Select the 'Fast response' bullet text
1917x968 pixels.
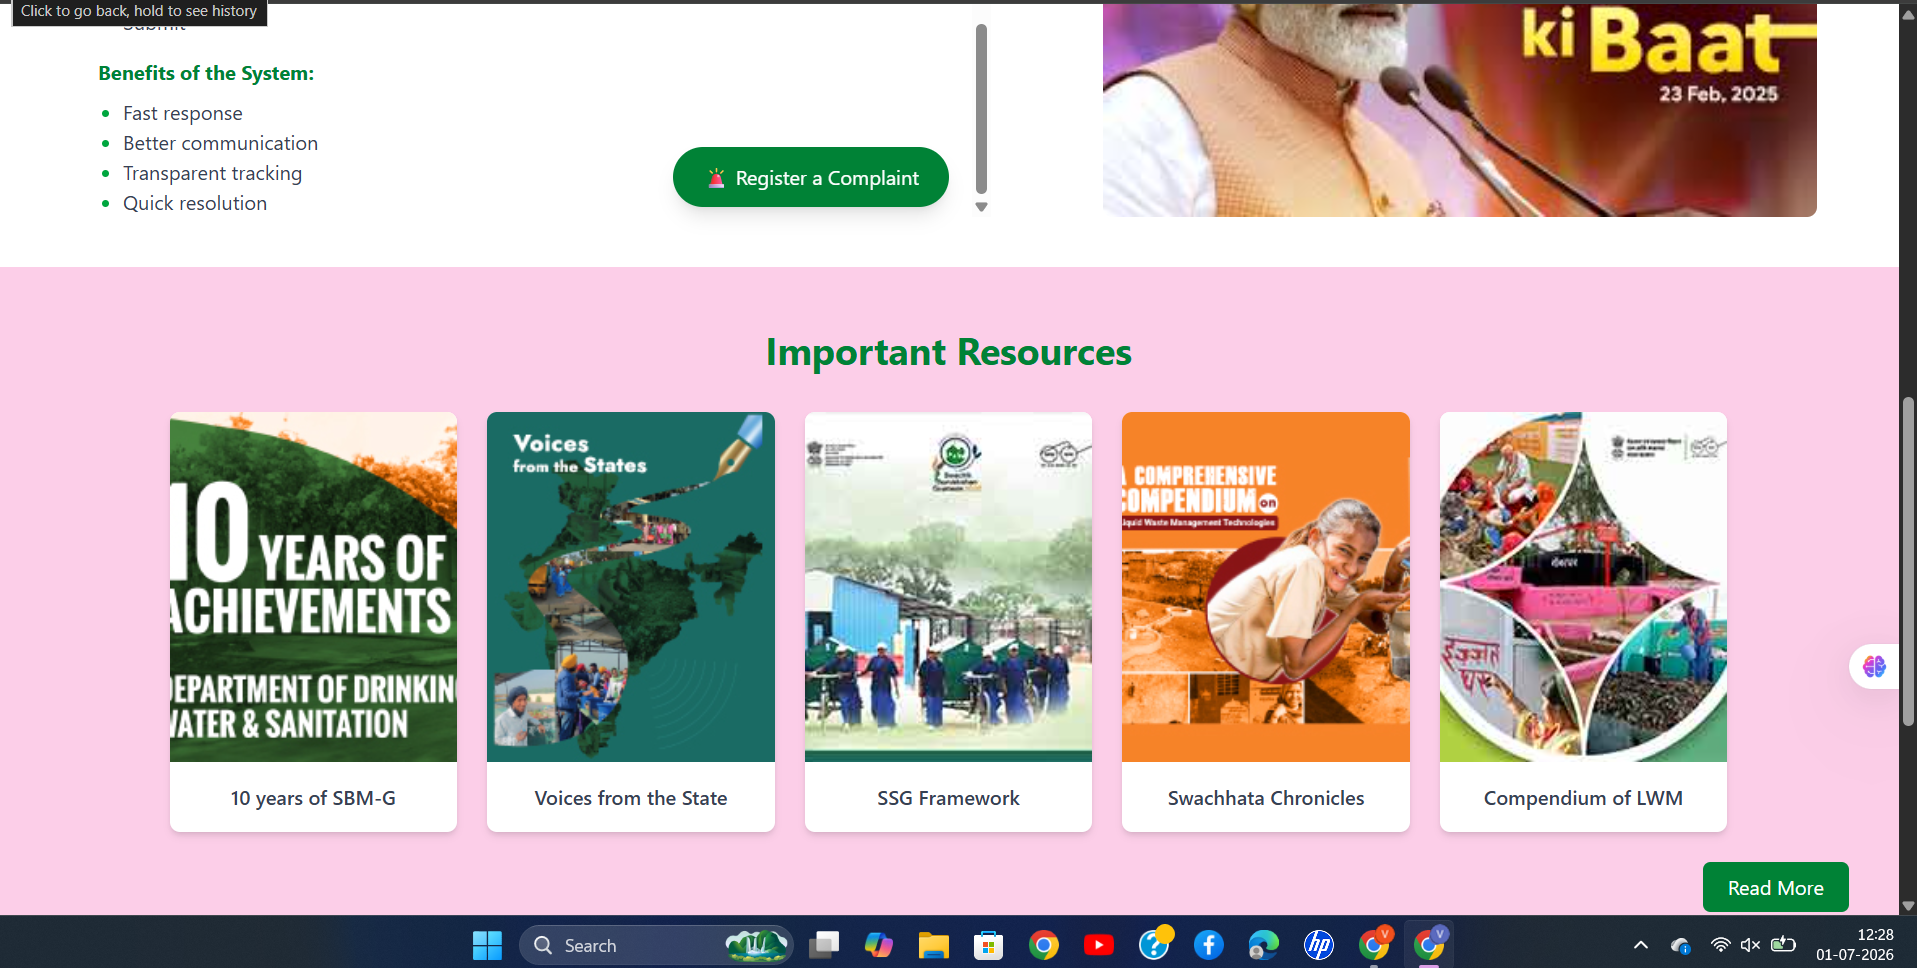pos(183,113)
